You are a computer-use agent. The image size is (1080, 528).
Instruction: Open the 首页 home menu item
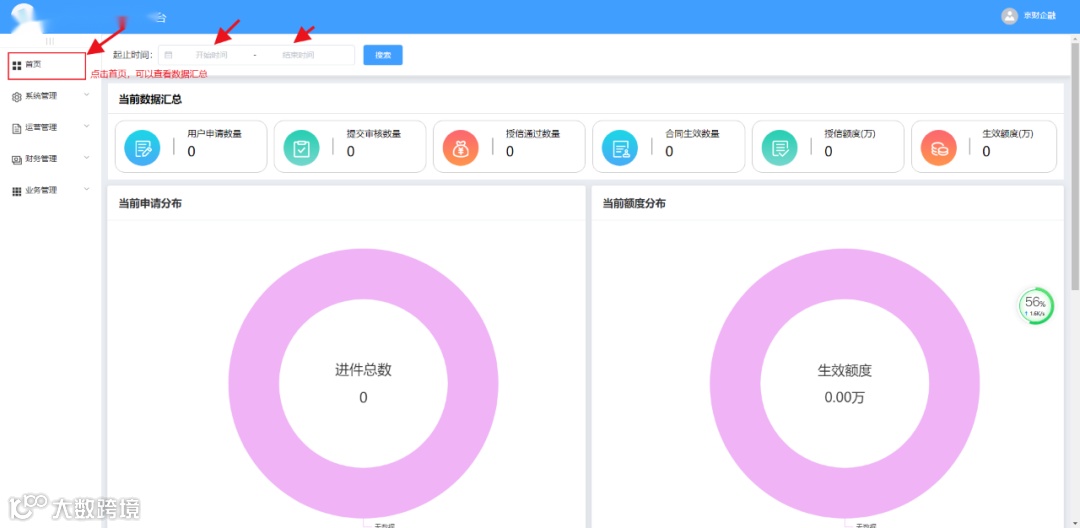(x=47, y=65)
